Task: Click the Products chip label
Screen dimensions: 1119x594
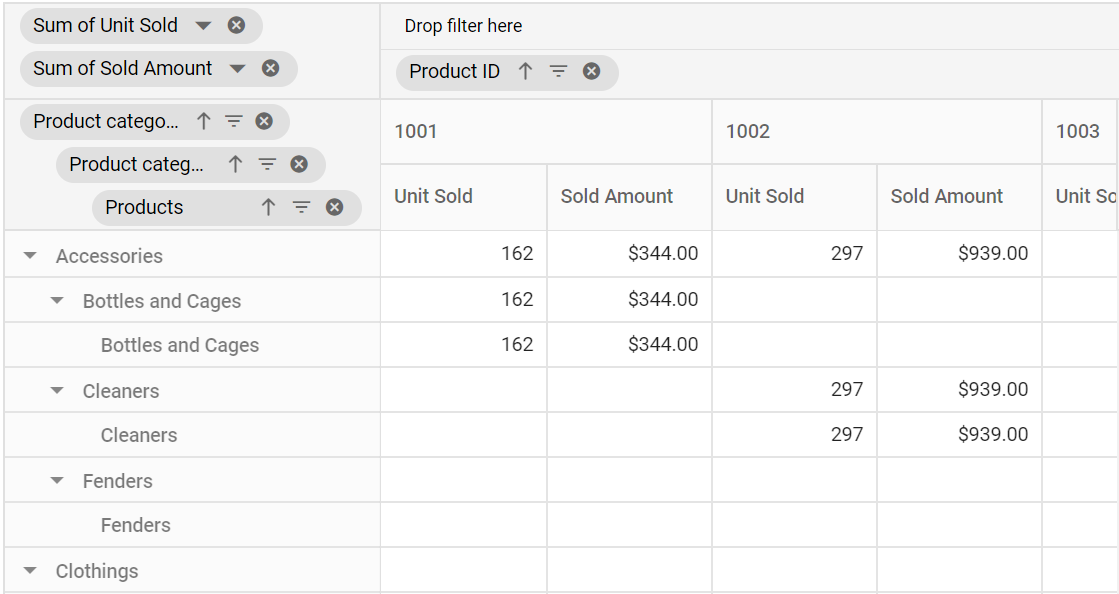Action: [x=144, y=207]
